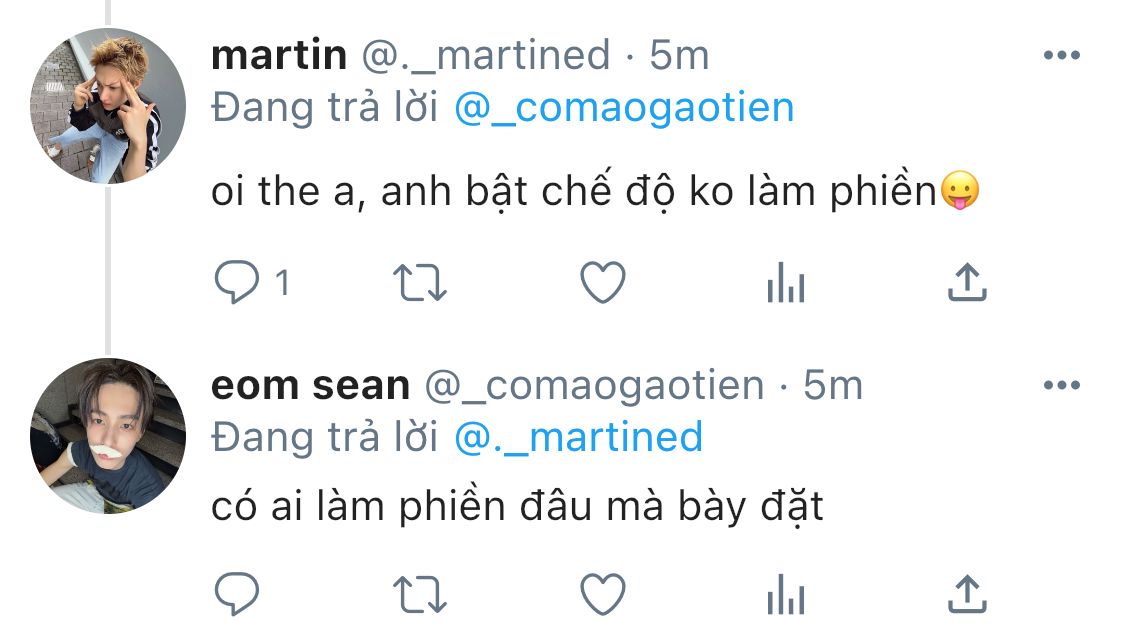View analytics for eom sean's tweet
The image size is (1125, 633).
786,594
